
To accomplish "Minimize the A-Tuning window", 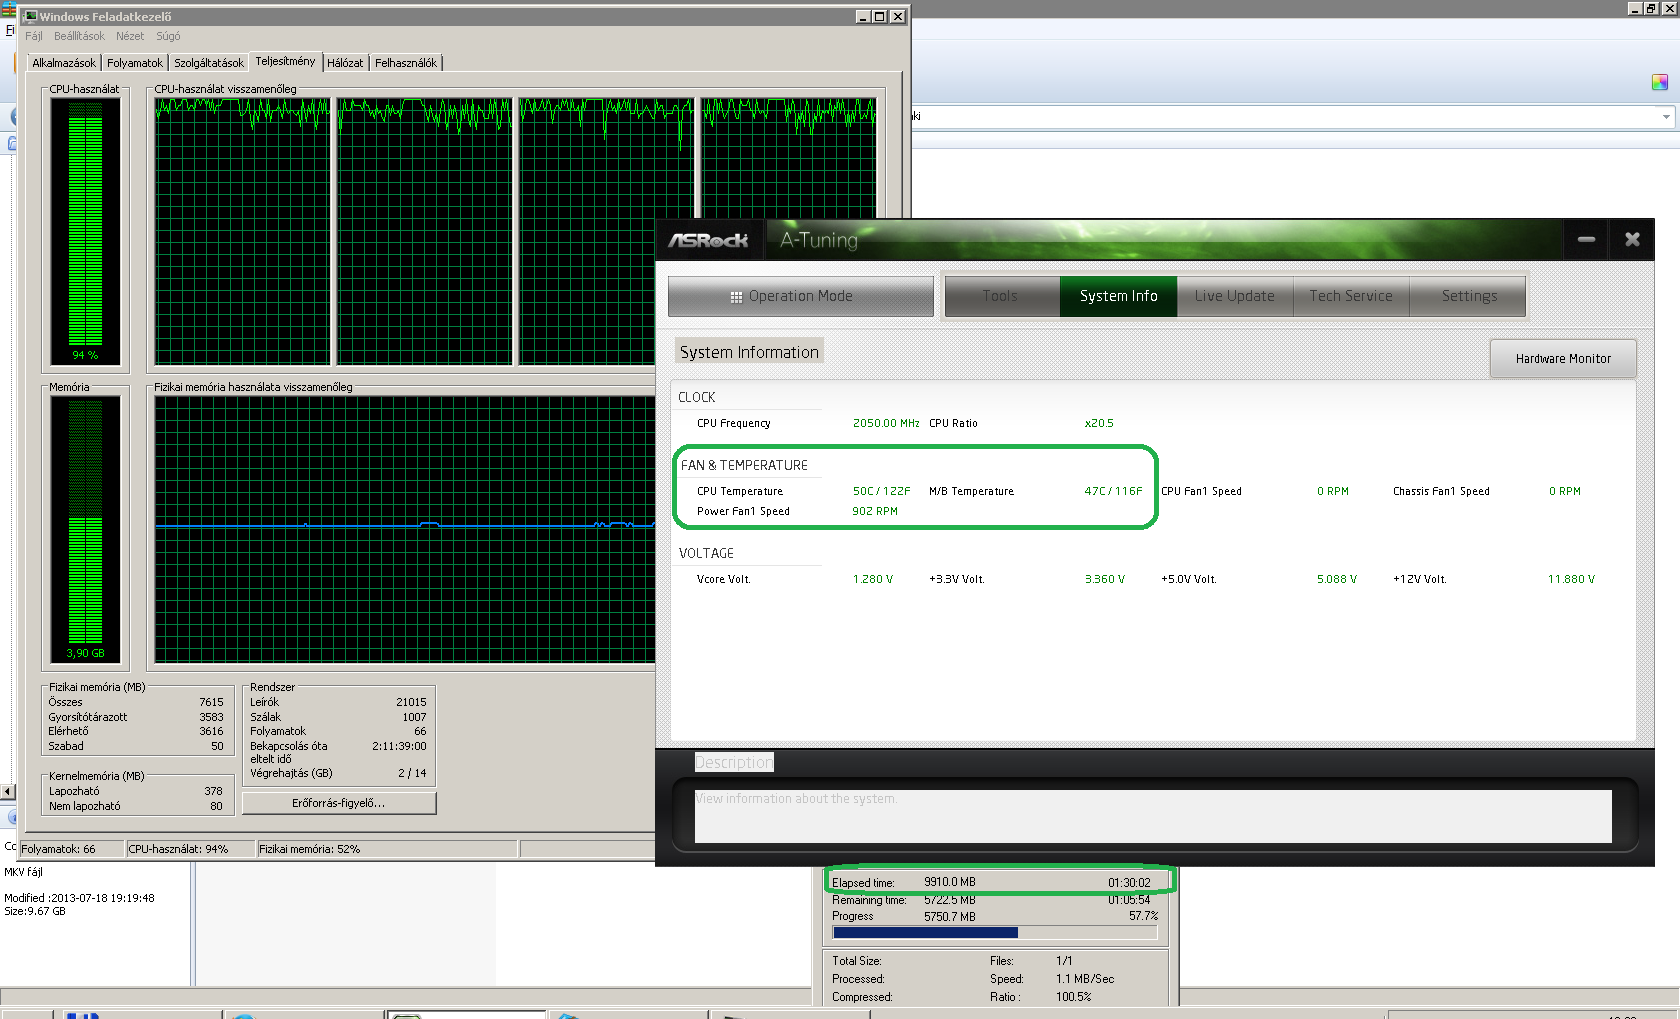I will (x=1586, y=240).
